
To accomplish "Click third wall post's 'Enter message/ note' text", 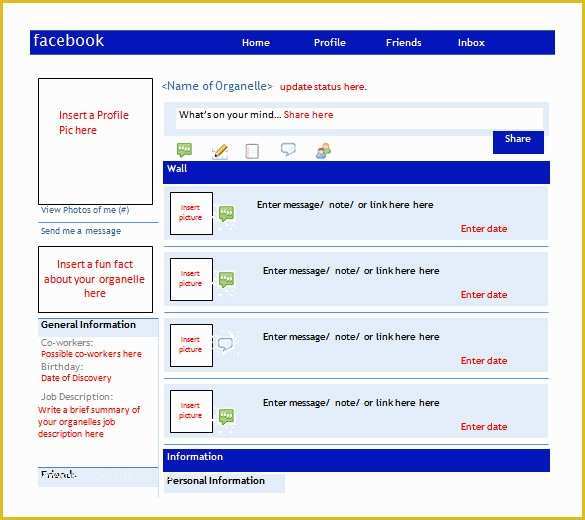I will [x=351, y=337].
